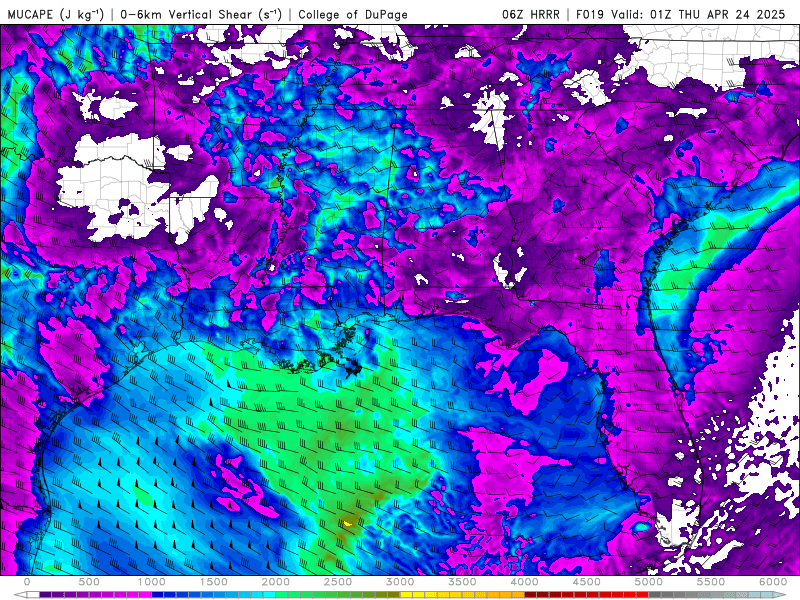Click the 6000 value on the color scale
This screenshot has width=800, height=600.
pos(773,582)
